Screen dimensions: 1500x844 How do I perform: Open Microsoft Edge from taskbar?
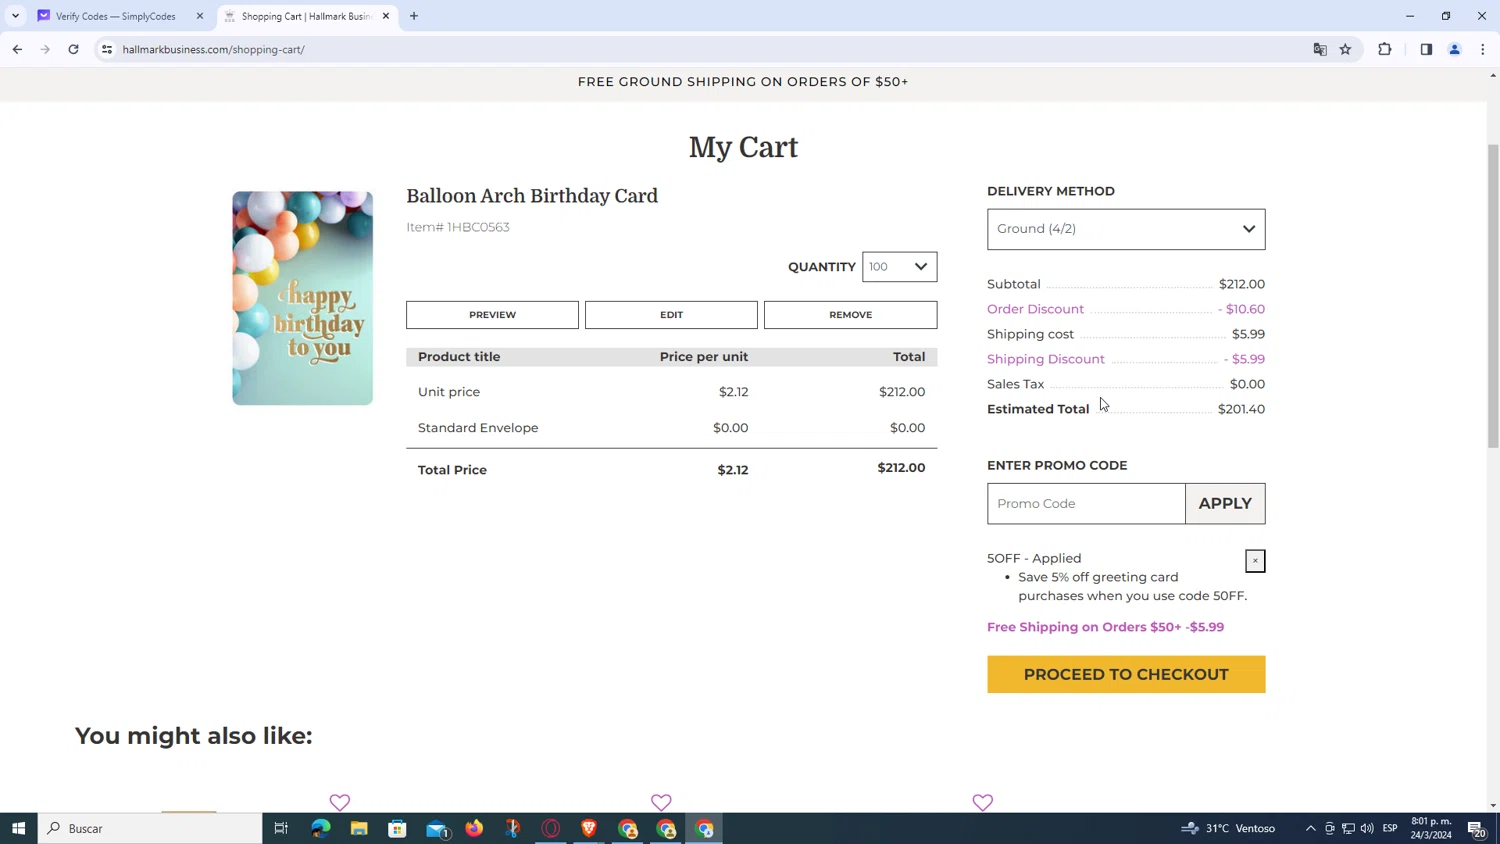coord(320,828)
